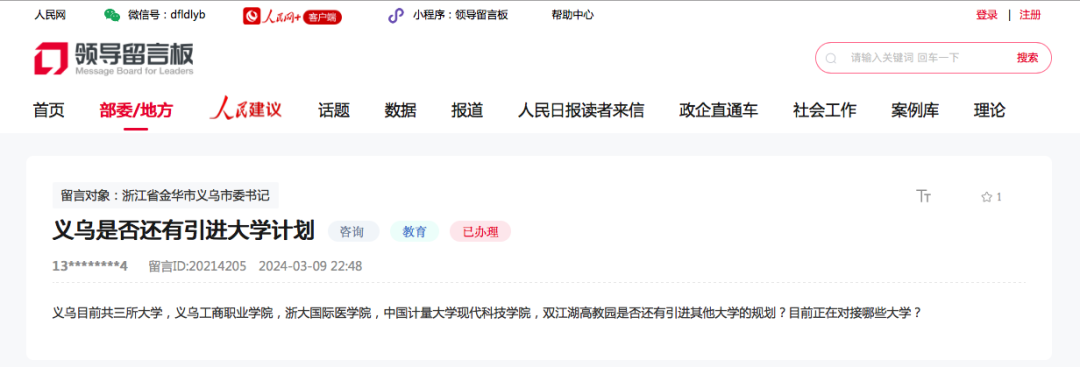Select the 部委/地方 navigation tab
The width and height of the screenshot is (1080, 367).
click(x=136, y=110)
